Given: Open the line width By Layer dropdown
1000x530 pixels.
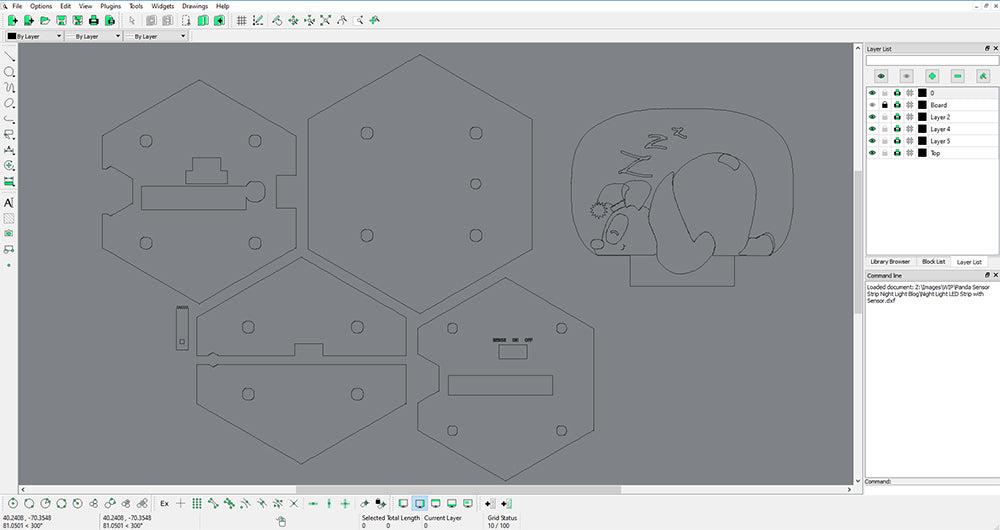Looking at the screenshot, I should coord(93,36).
